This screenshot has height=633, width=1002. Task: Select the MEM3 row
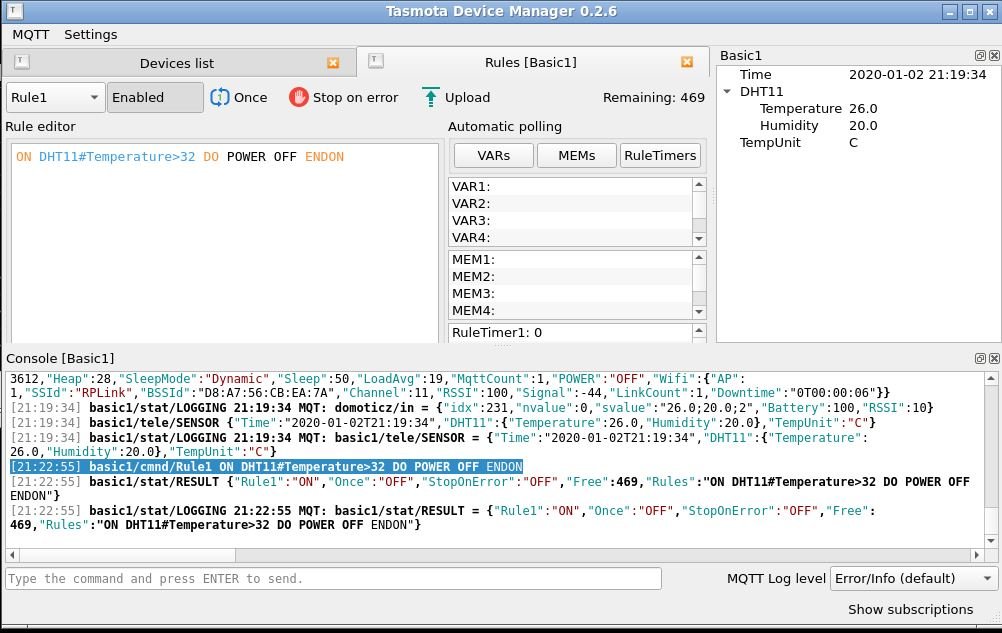(571, 294)
